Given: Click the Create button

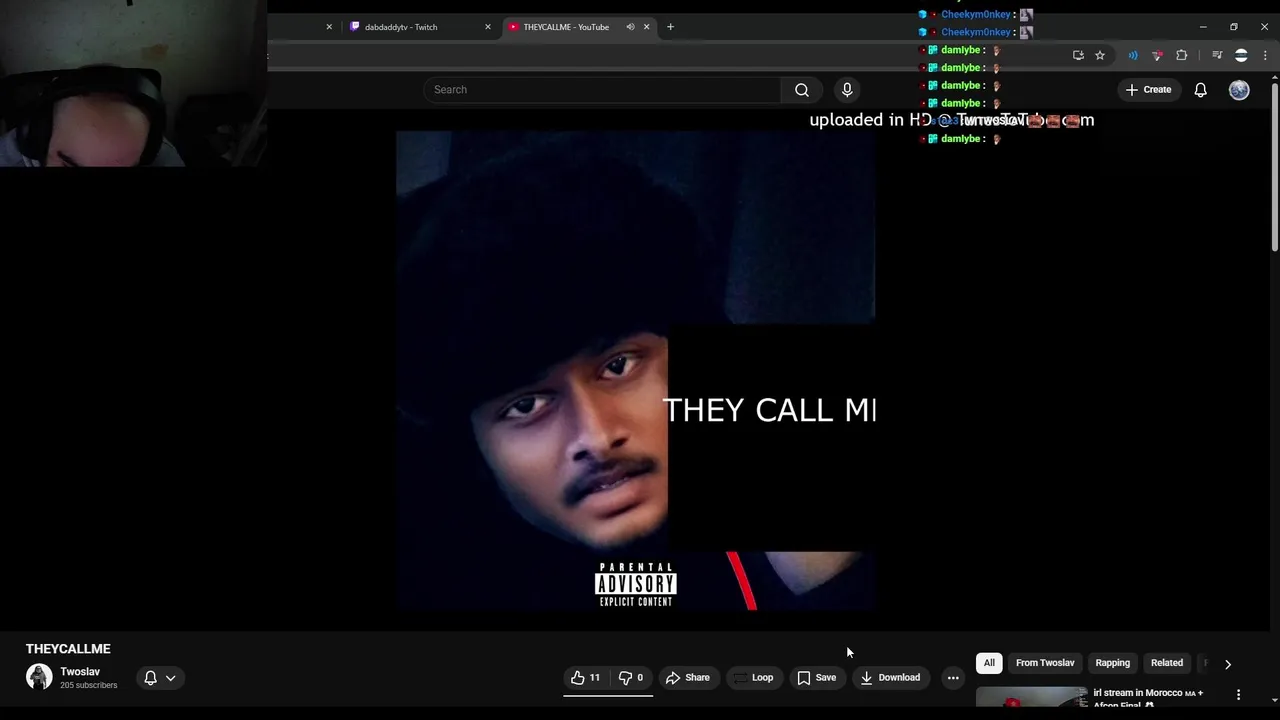Looking at the screenshot, I should (1148, 90).
